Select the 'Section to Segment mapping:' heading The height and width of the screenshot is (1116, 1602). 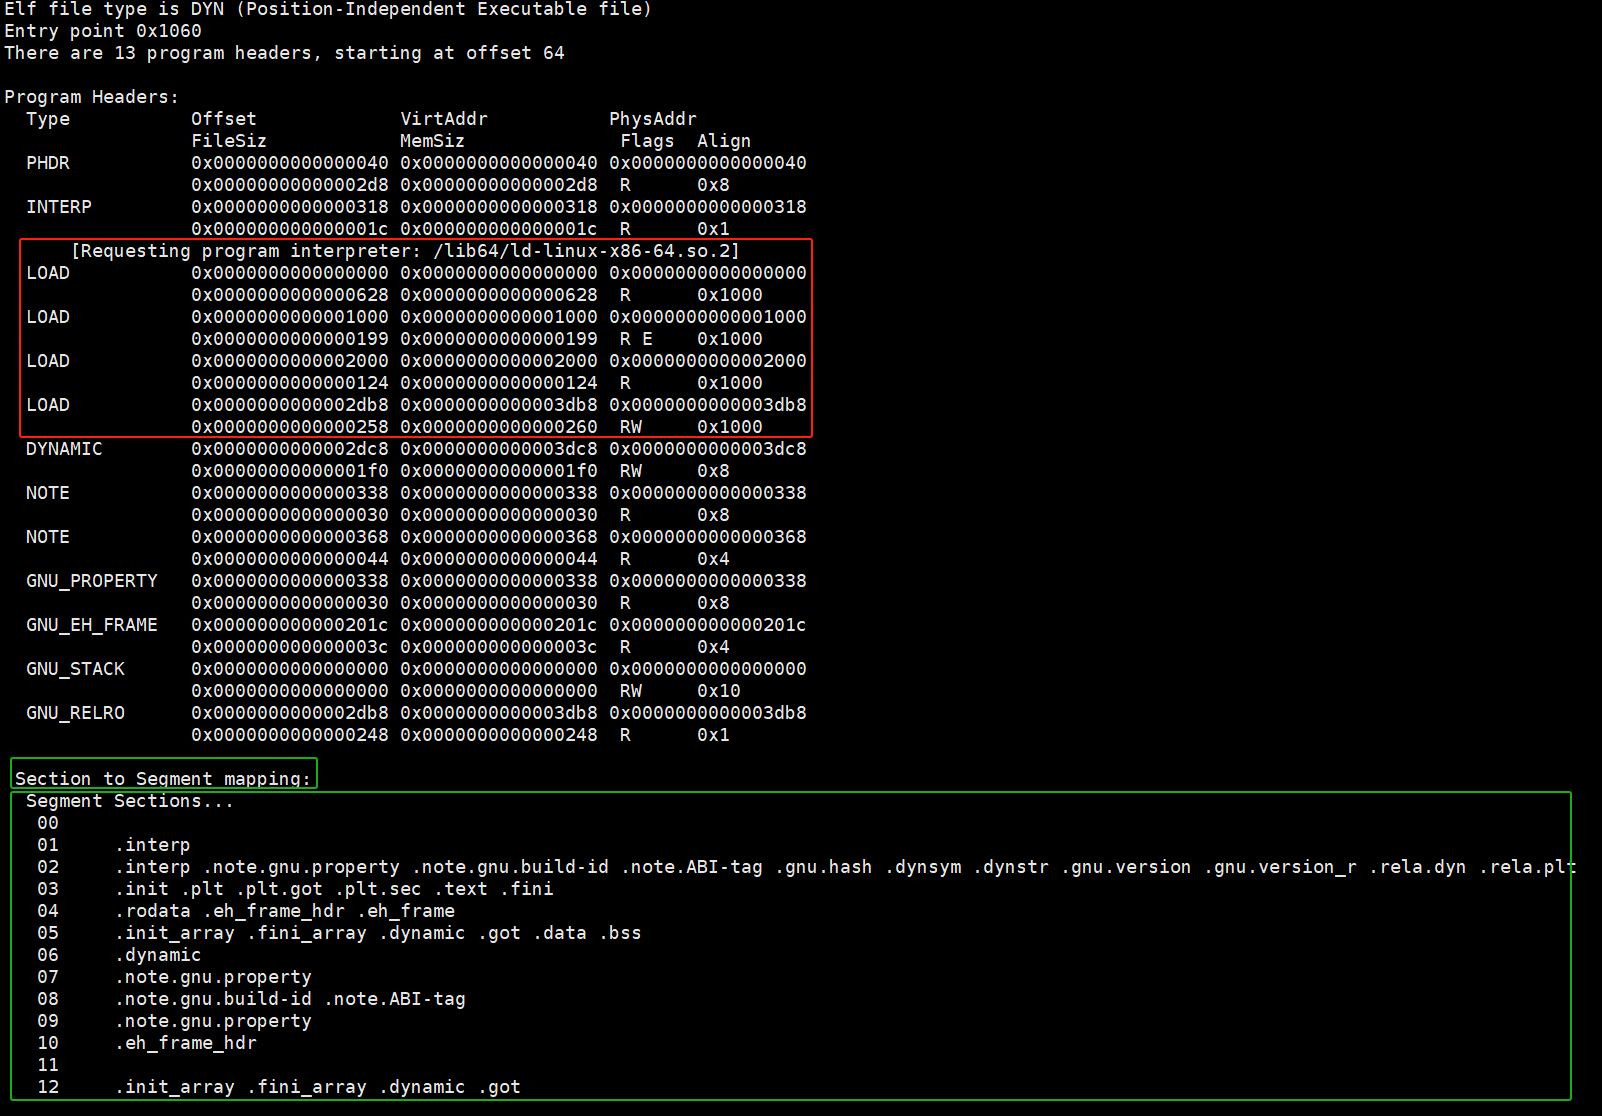163,778
